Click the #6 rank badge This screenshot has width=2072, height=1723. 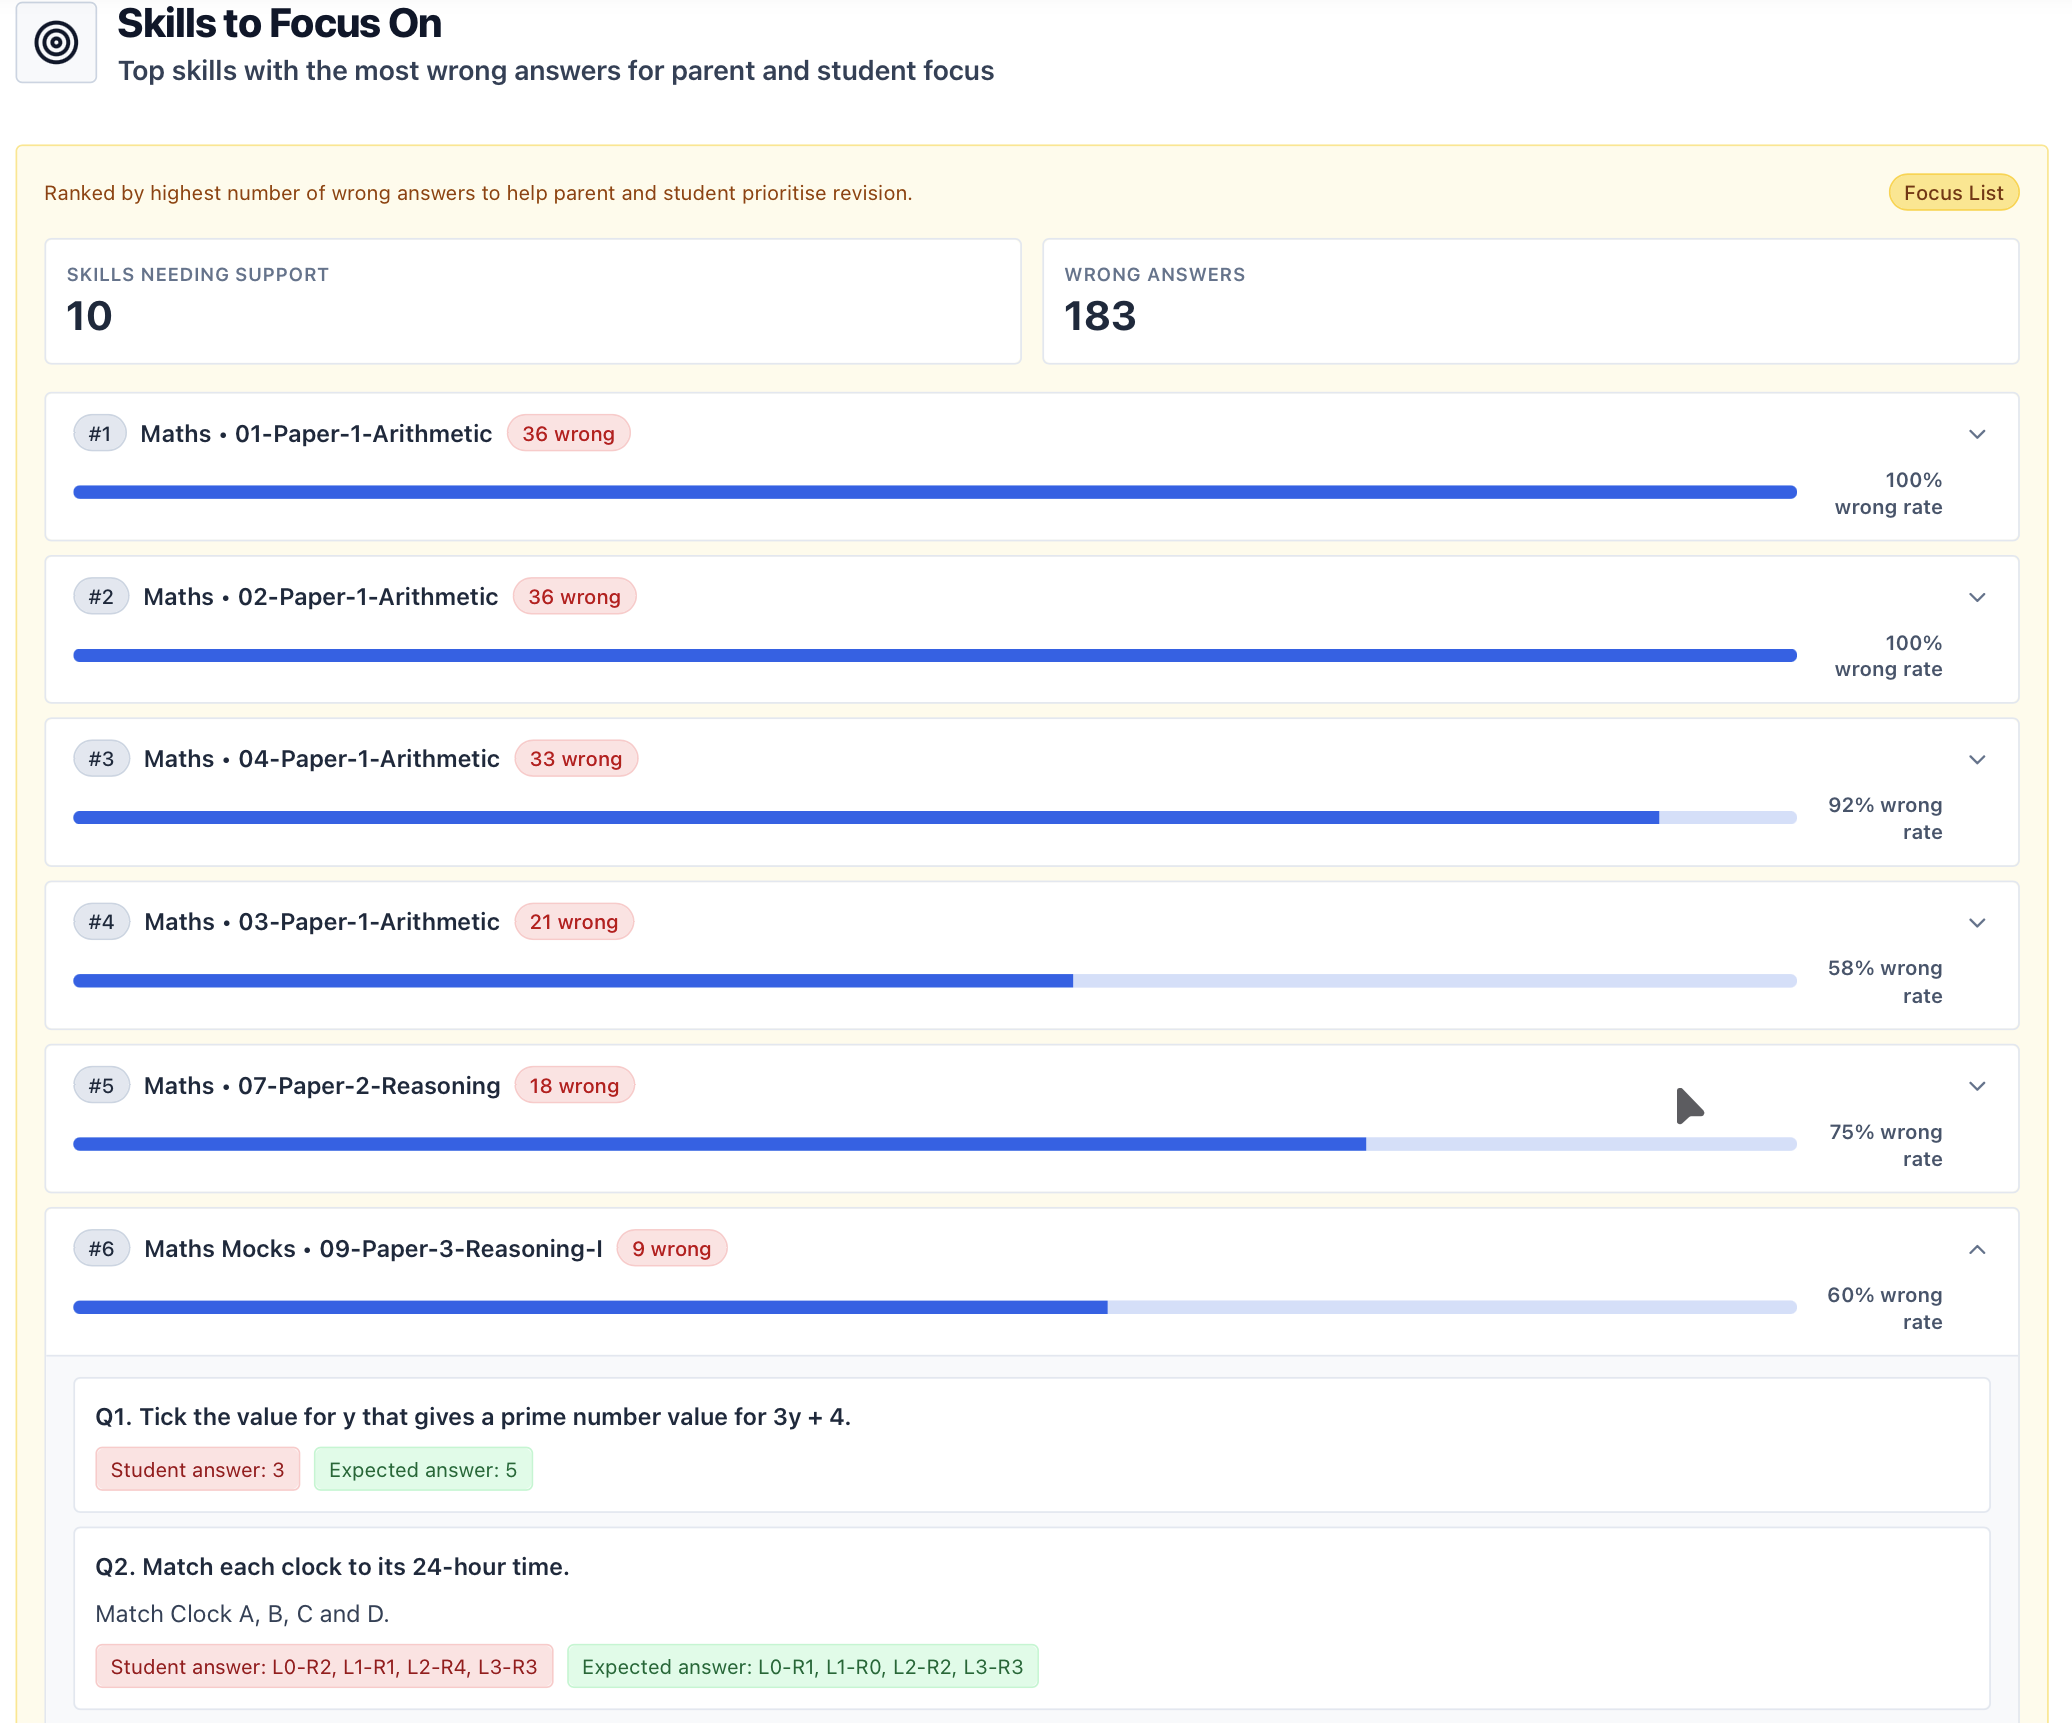point(101,1249)
